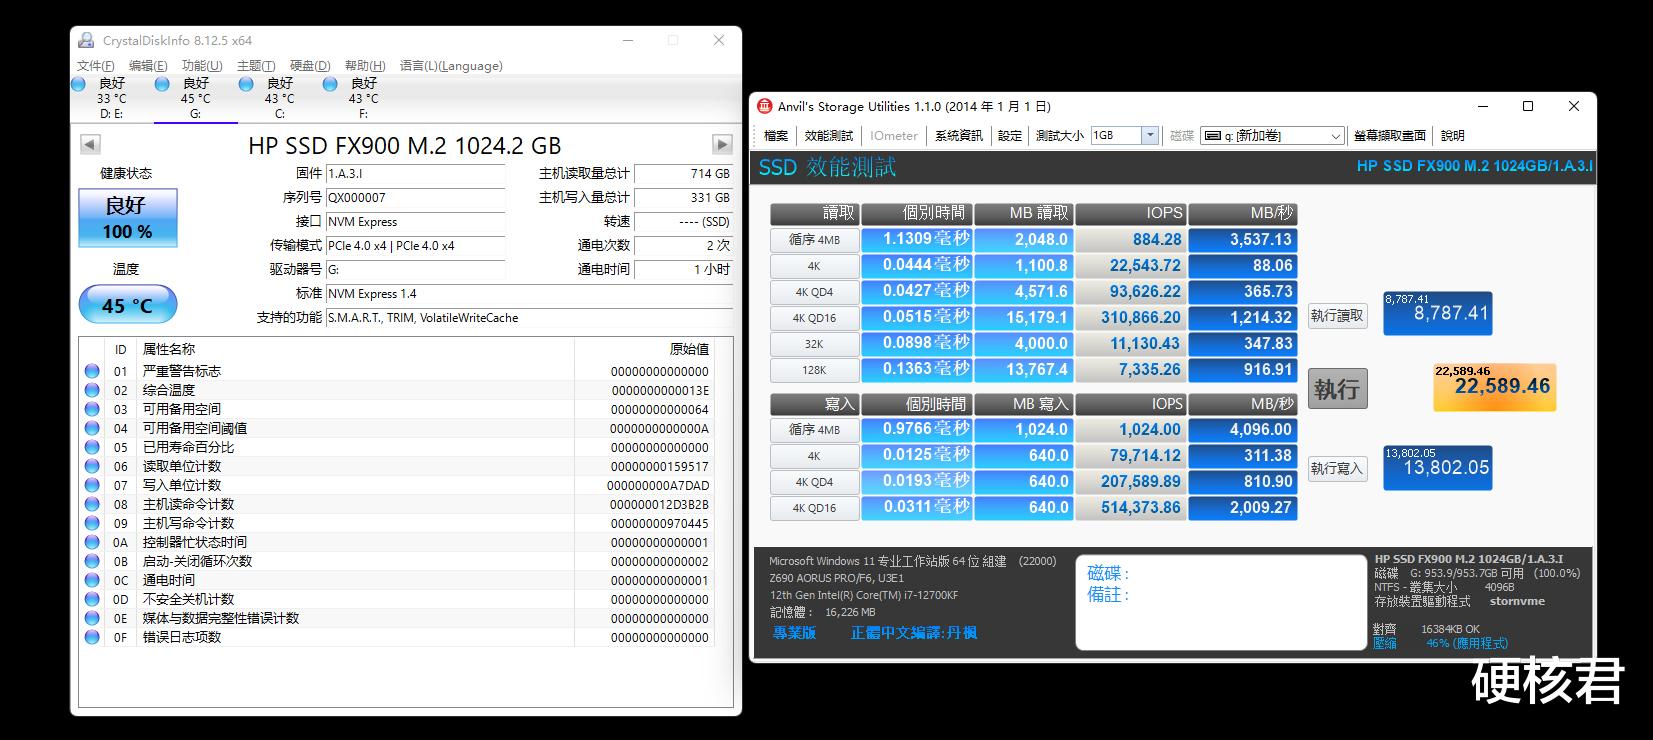Viewport: 1653px width, 740px height.
Task: Click the 128K read test button
Action: pyautogui.click(x=814, y=370)
